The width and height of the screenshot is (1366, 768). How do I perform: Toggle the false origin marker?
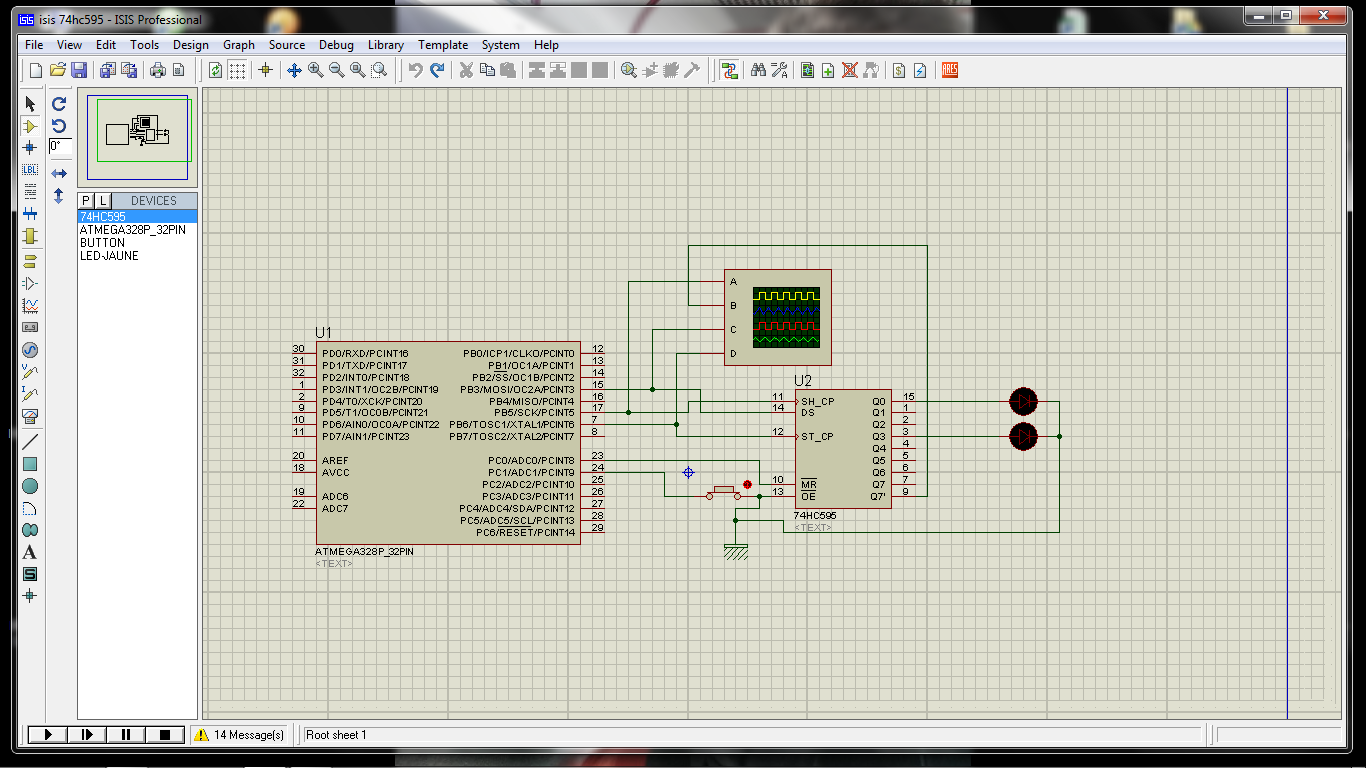point(265,70)
